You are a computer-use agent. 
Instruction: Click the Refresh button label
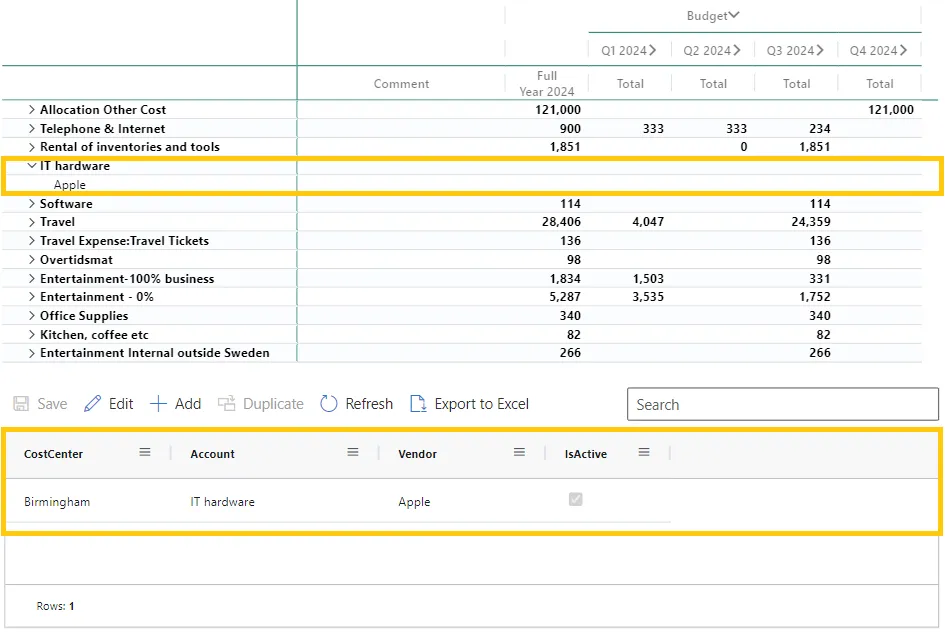click(x=369, y=404)
